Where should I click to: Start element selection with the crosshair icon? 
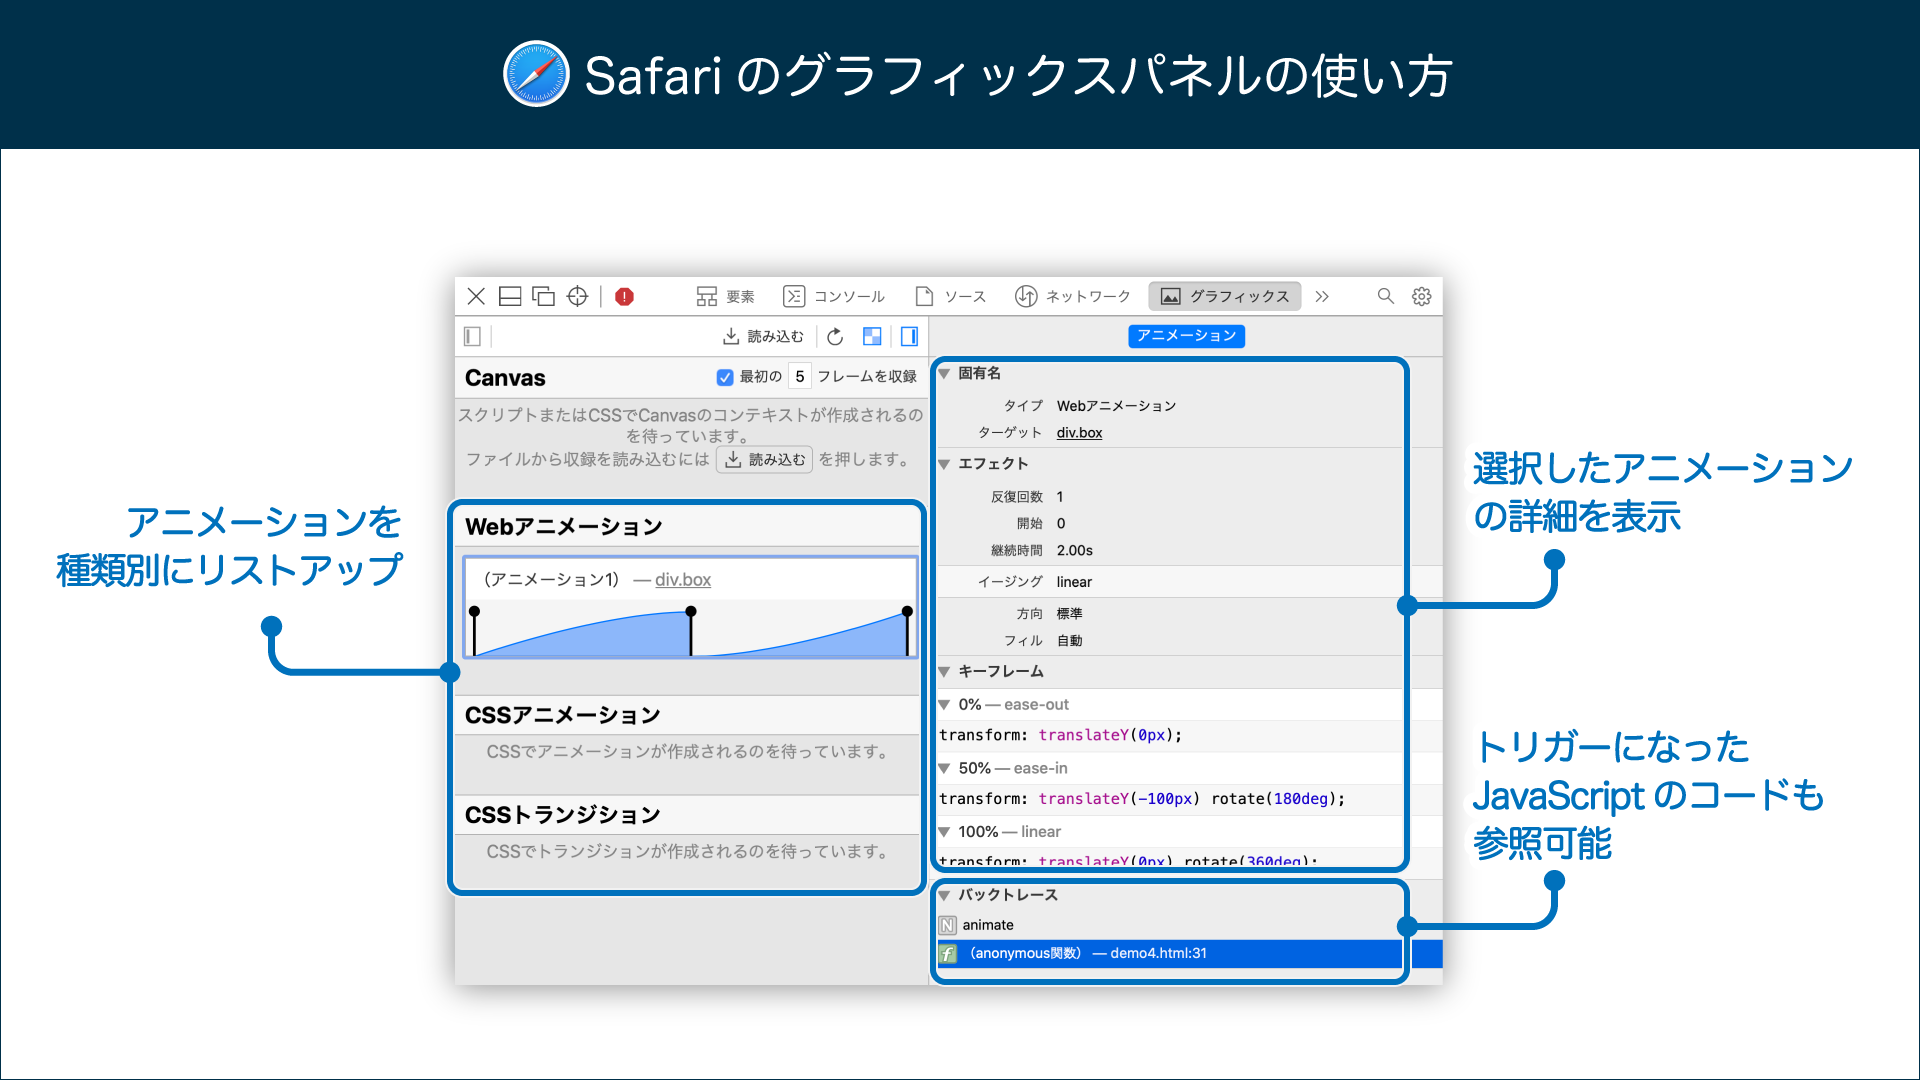[577, 296]
